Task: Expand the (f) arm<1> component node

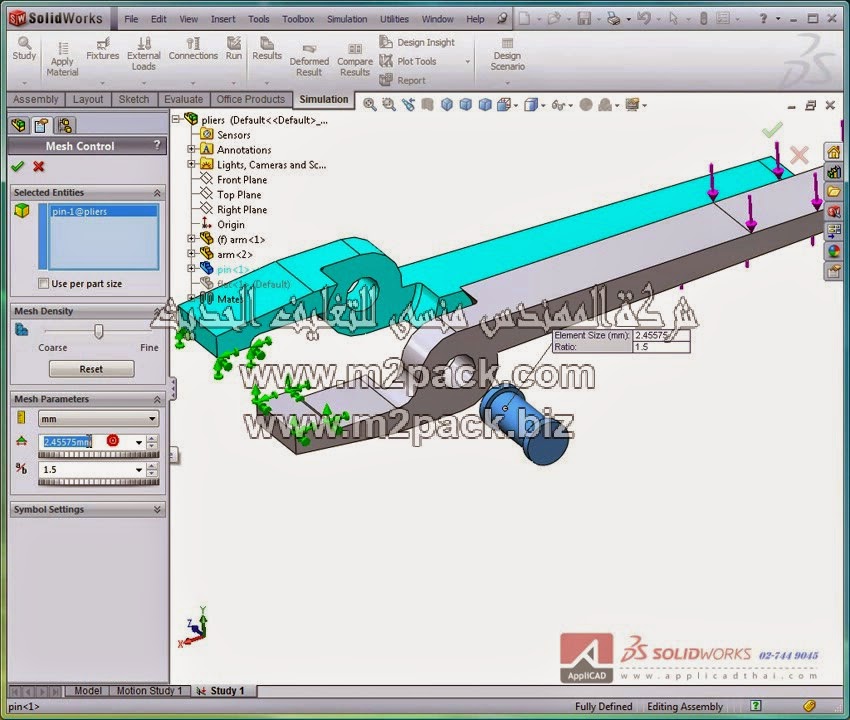Action: tap(191, 239)
